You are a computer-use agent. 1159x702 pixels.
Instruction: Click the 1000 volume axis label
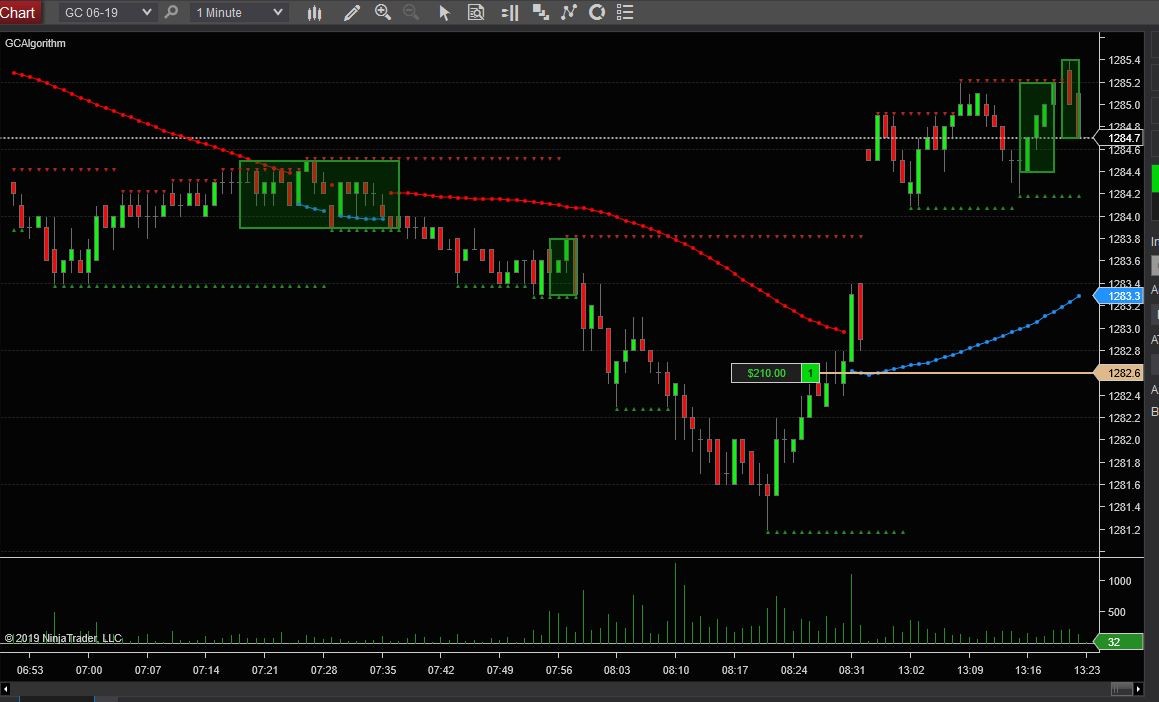tap(1120, 581)
